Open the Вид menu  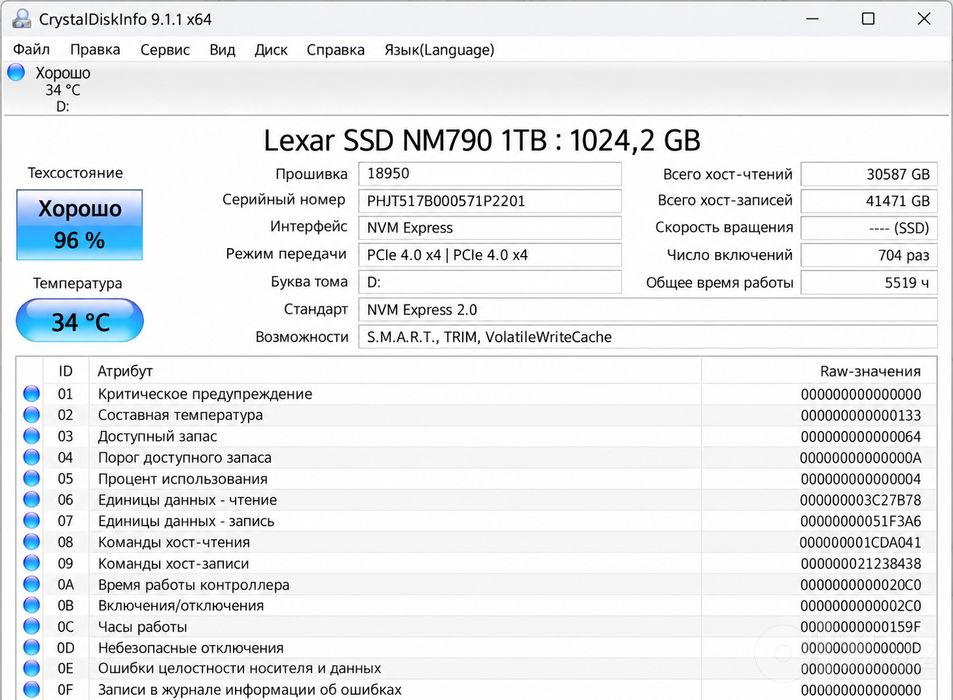pyautogui.click(x=222, y=49)
